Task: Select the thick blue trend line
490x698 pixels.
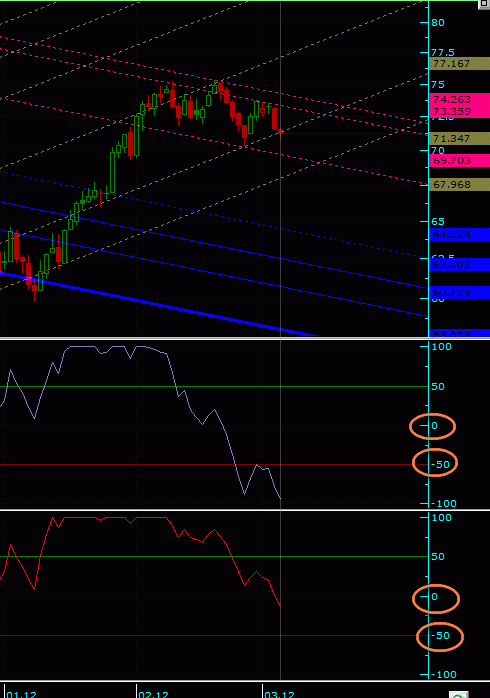Action: coord(159,304)
